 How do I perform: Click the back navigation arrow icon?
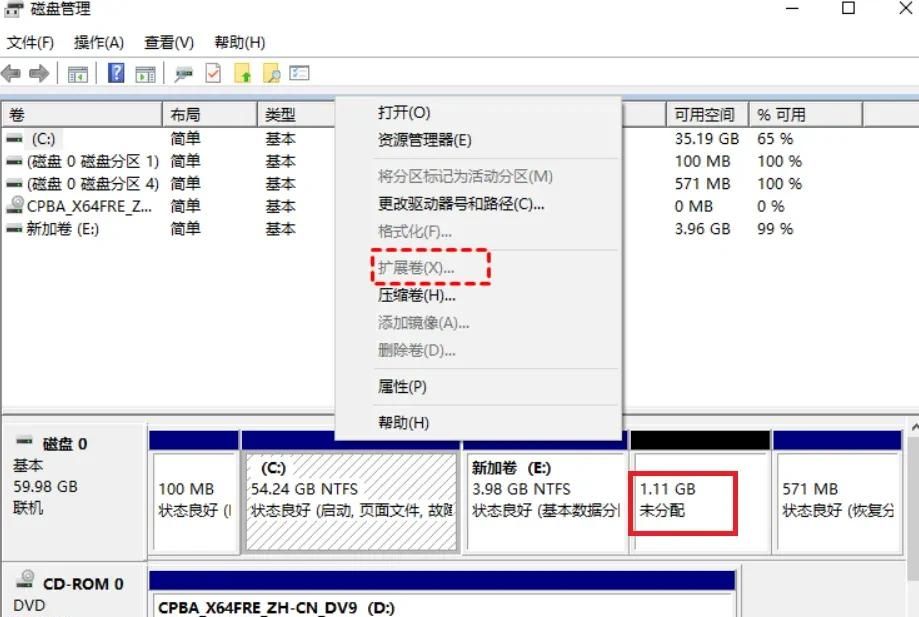pyautogui.click(x=12, y=72)
